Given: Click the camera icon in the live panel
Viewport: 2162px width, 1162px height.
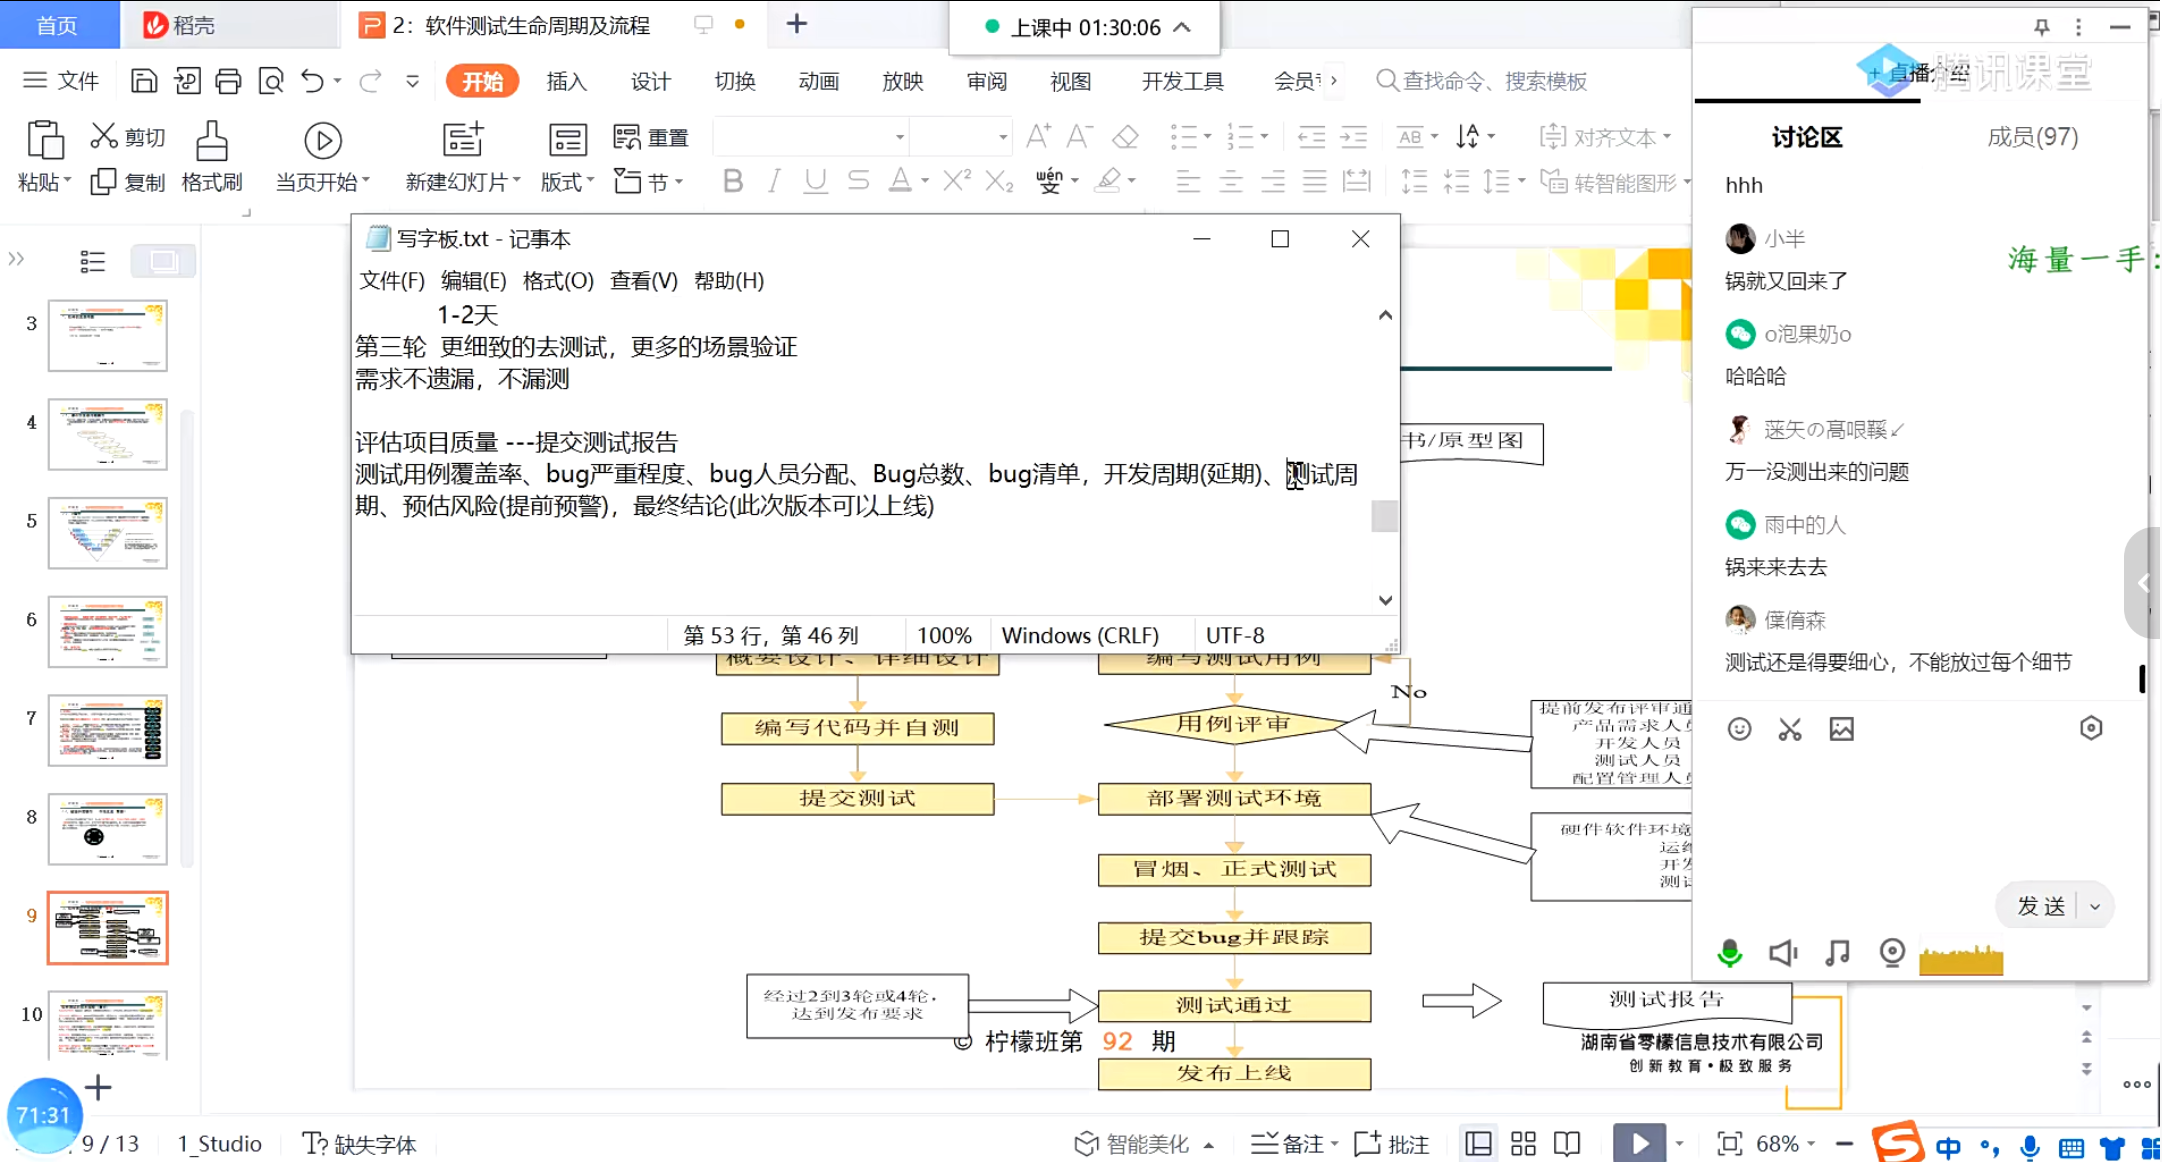Looking at the screenshot, I should (1891, 953).
